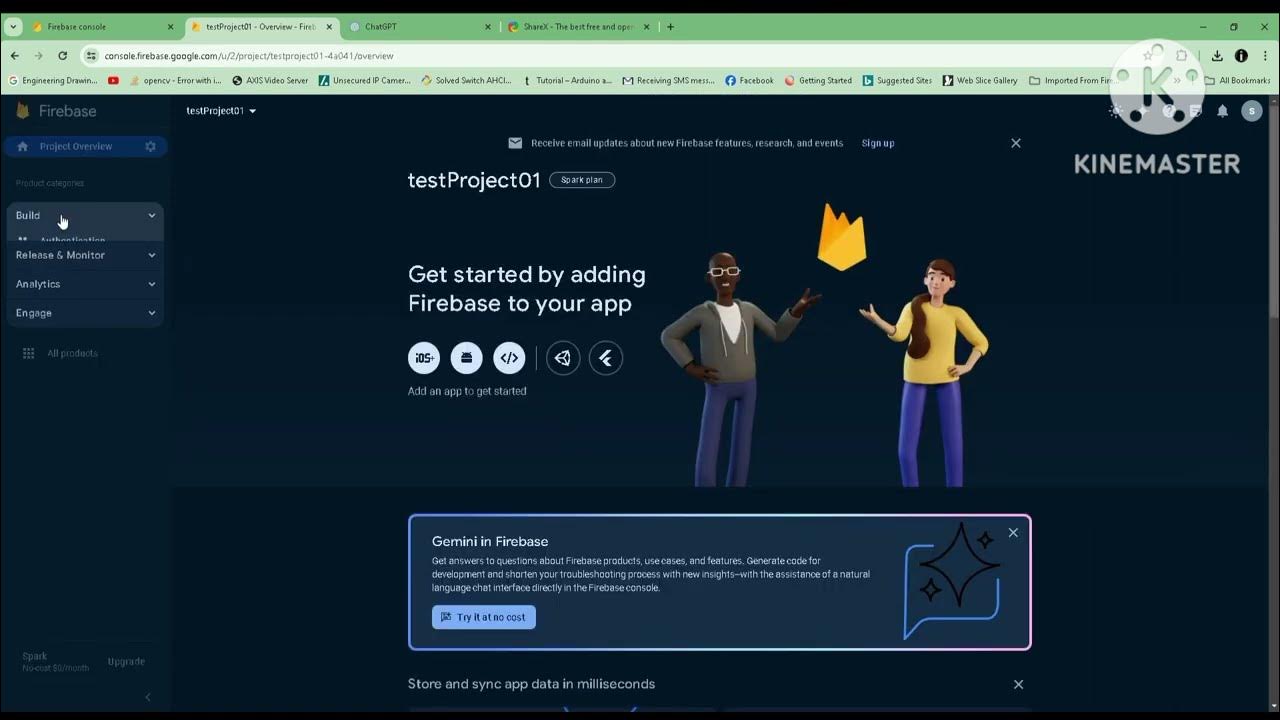Dismiss Store and sync app data section
The height and width of the screenshot is (720, 1280).
[x=1018, y=684]
